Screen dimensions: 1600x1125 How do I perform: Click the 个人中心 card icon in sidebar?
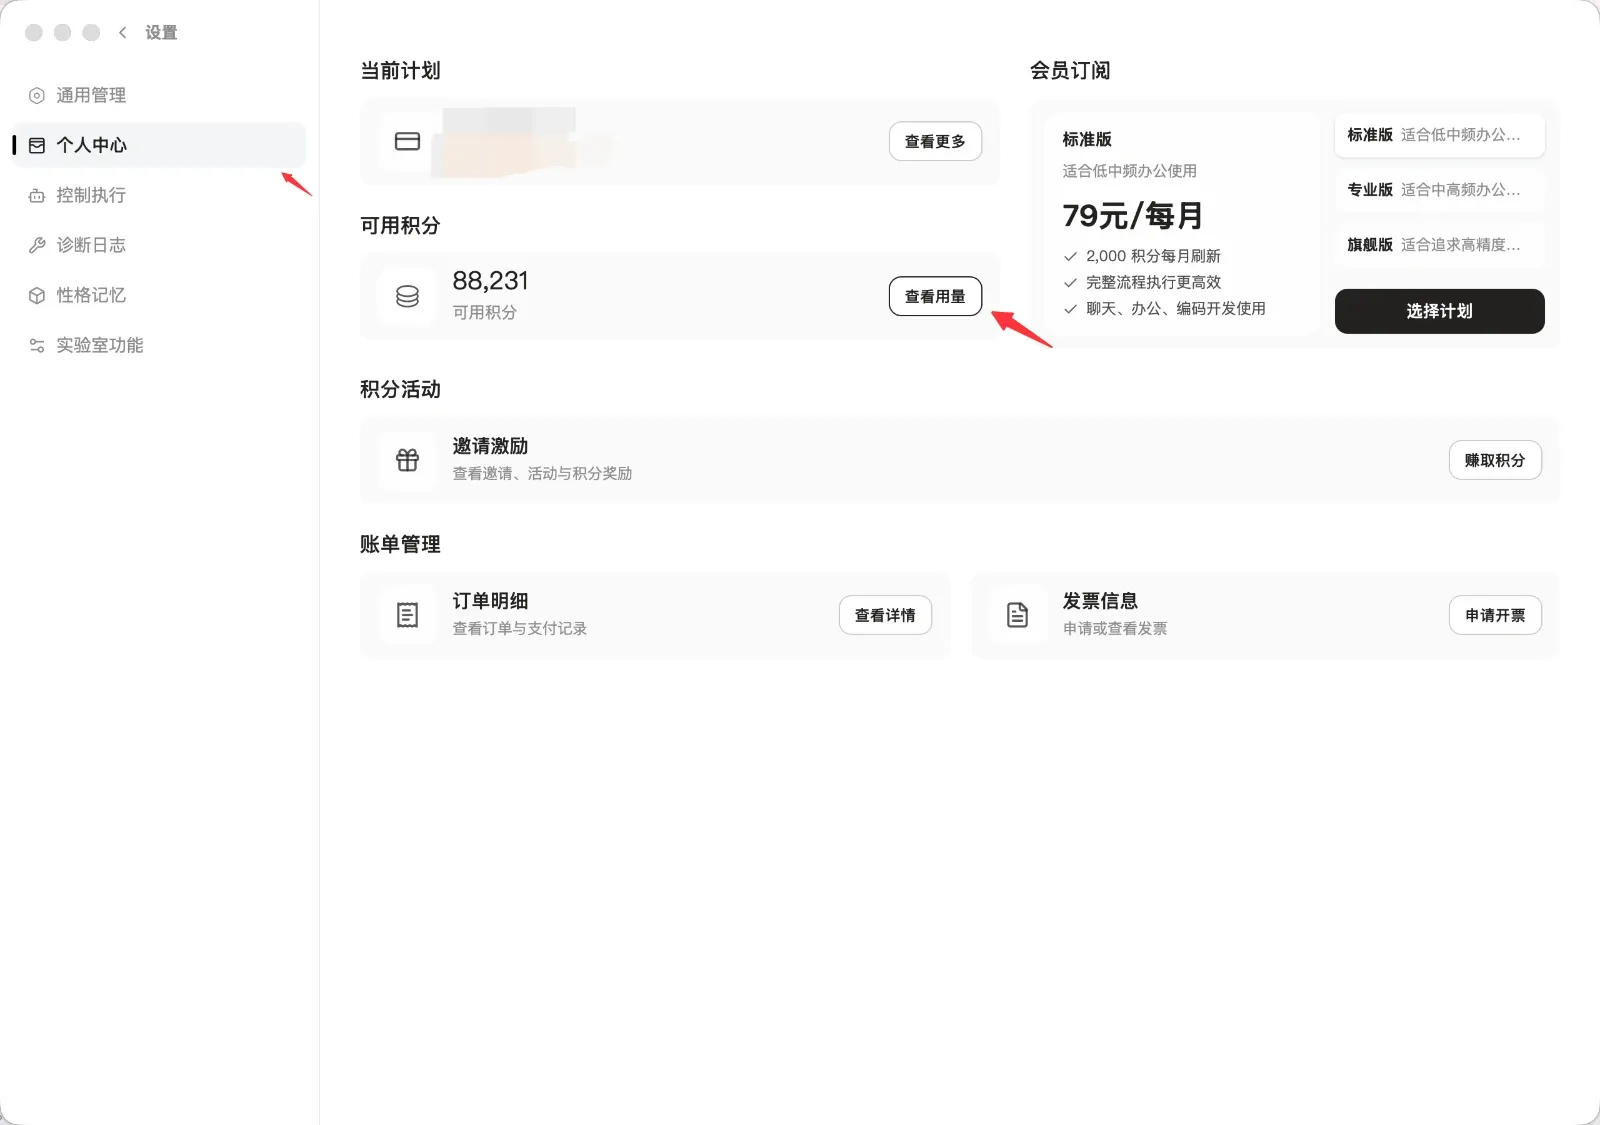37,146
